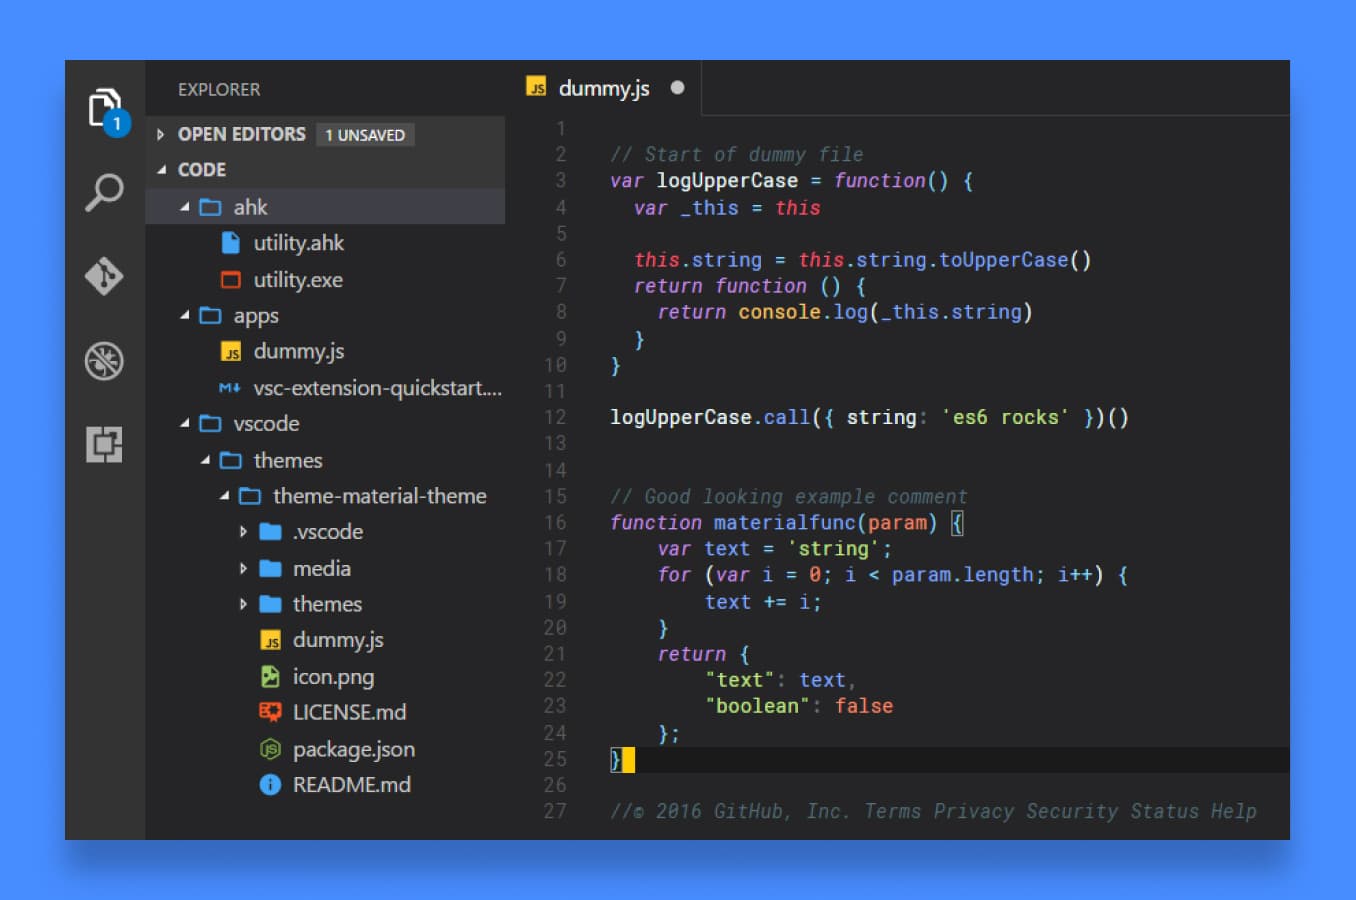This screenshot has width=1356, height=900.
Task: Open the Explorer view in the activity bar
Action: click(x=105, y=109)
